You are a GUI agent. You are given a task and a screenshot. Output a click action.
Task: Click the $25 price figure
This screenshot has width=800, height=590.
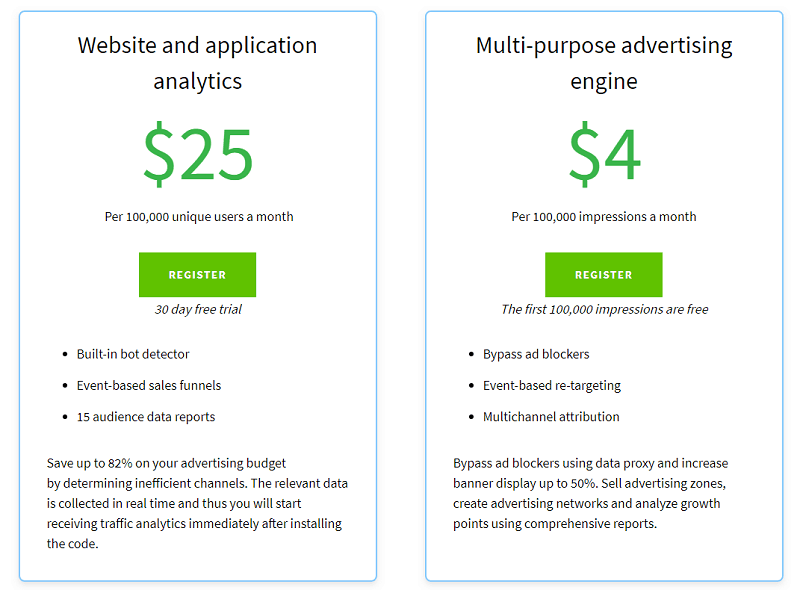(198, 154)
